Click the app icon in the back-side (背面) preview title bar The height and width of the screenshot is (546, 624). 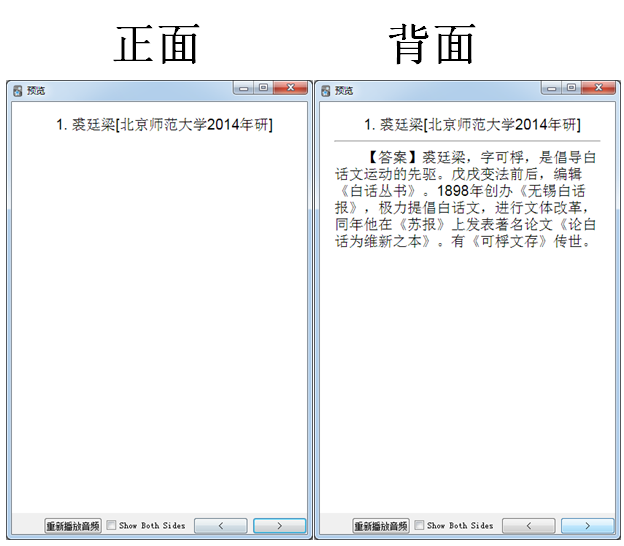[326, 91]
